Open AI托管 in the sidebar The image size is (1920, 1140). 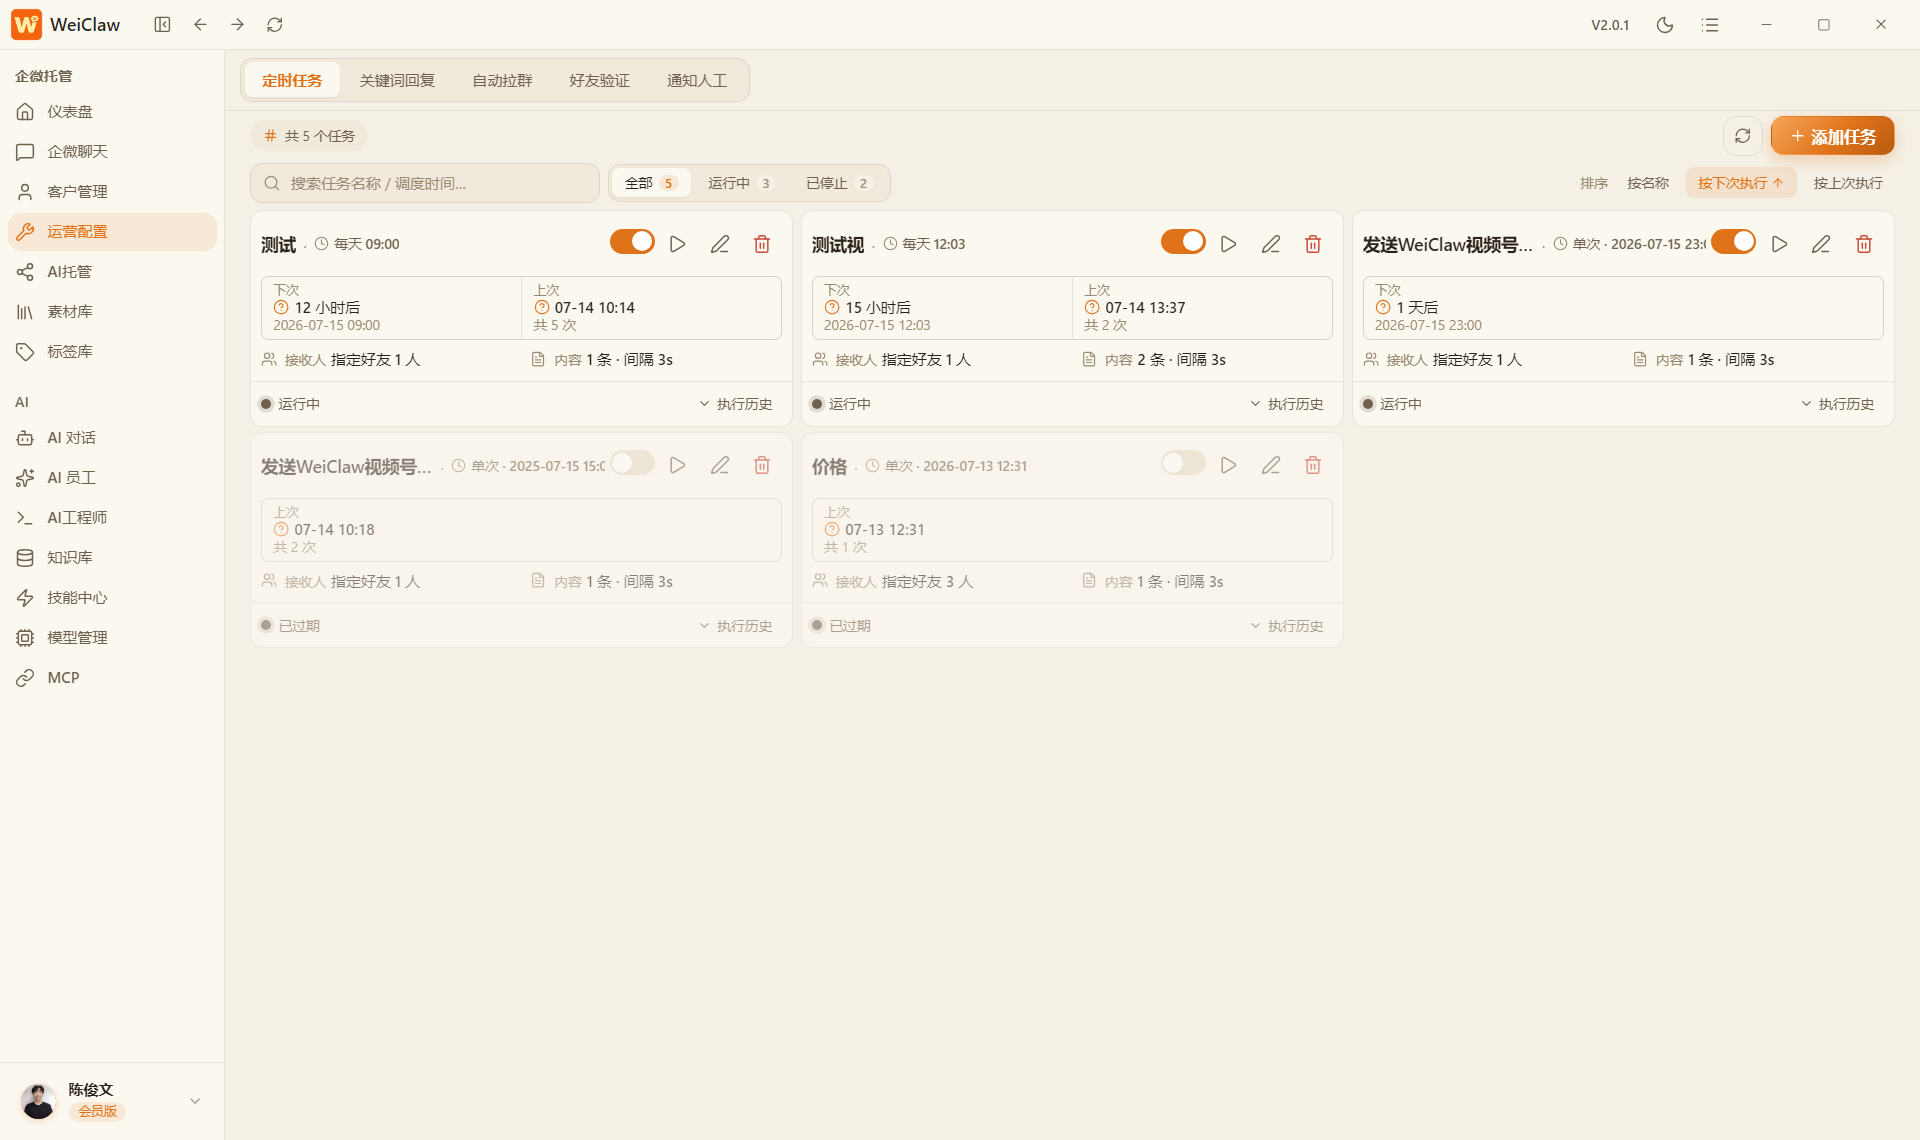click(x=112, y=272)
